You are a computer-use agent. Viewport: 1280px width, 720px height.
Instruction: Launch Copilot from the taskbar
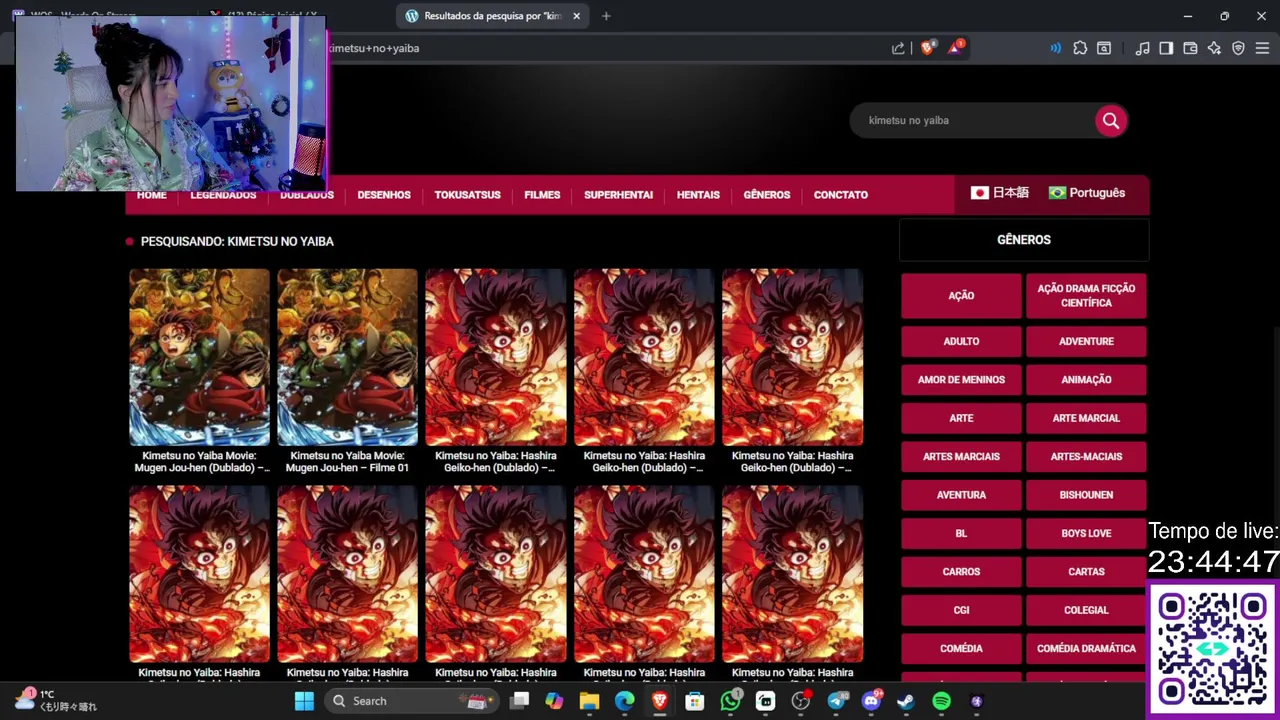(x=554, y=701)
